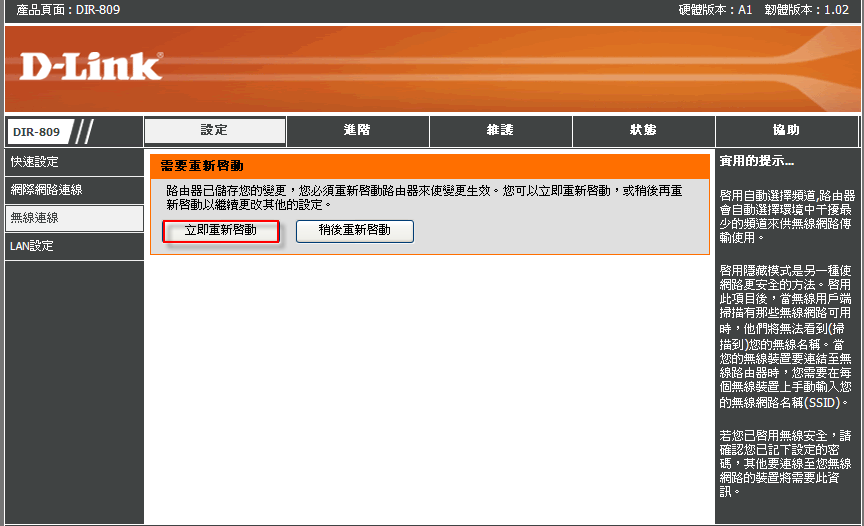Click the 韌體版本 1.02 text
Screen dimensions: 864x526
pos(806,10)
